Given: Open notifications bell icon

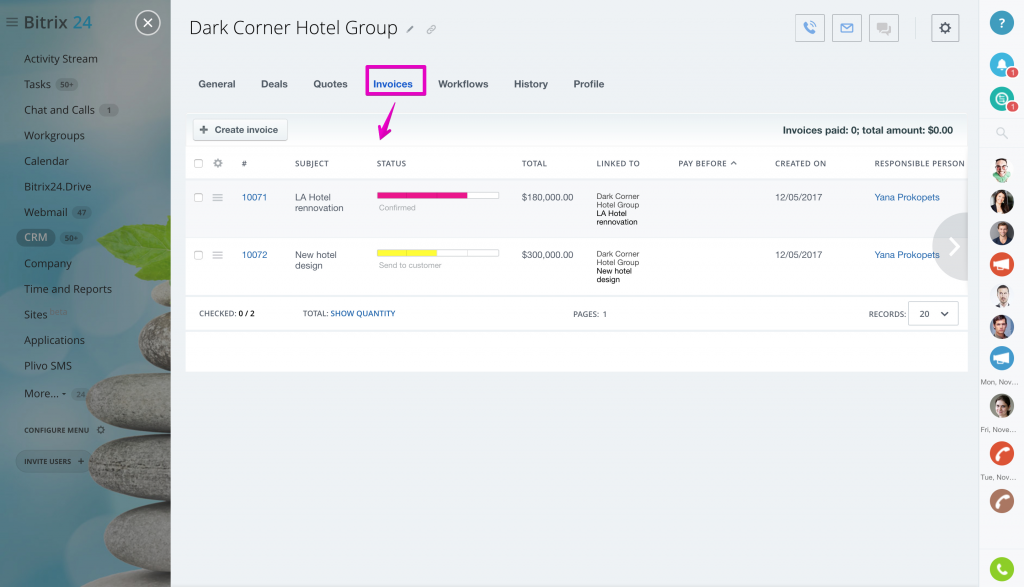Looking at the screenshot, I should tap(1001, 64).
